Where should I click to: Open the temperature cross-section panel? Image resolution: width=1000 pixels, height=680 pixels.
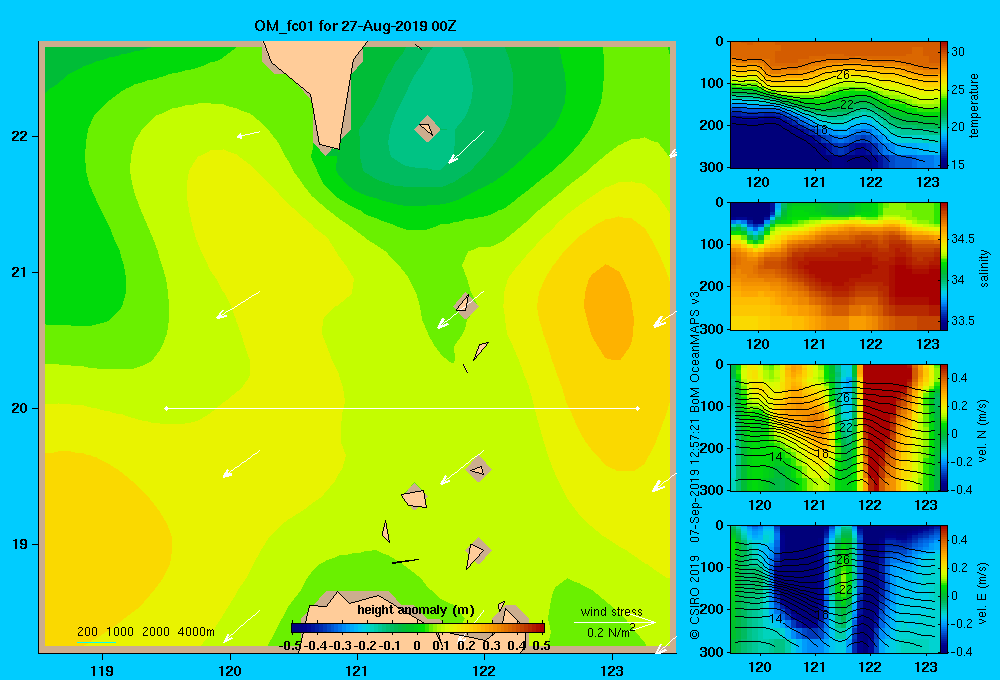pyautogui.click(x=834, y=105)
